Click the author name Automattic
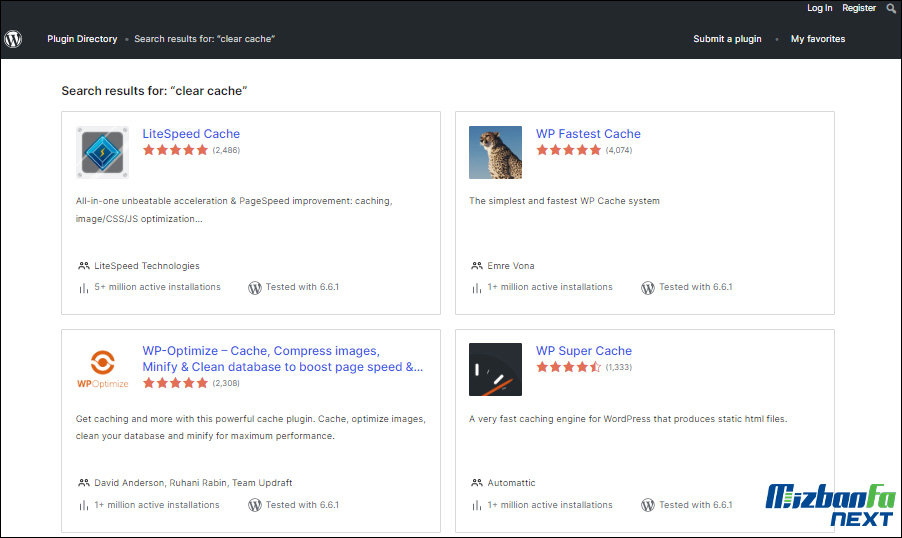The height and width of the screenshot is (538, 902). pyautogui.click(x=511, y=483)
